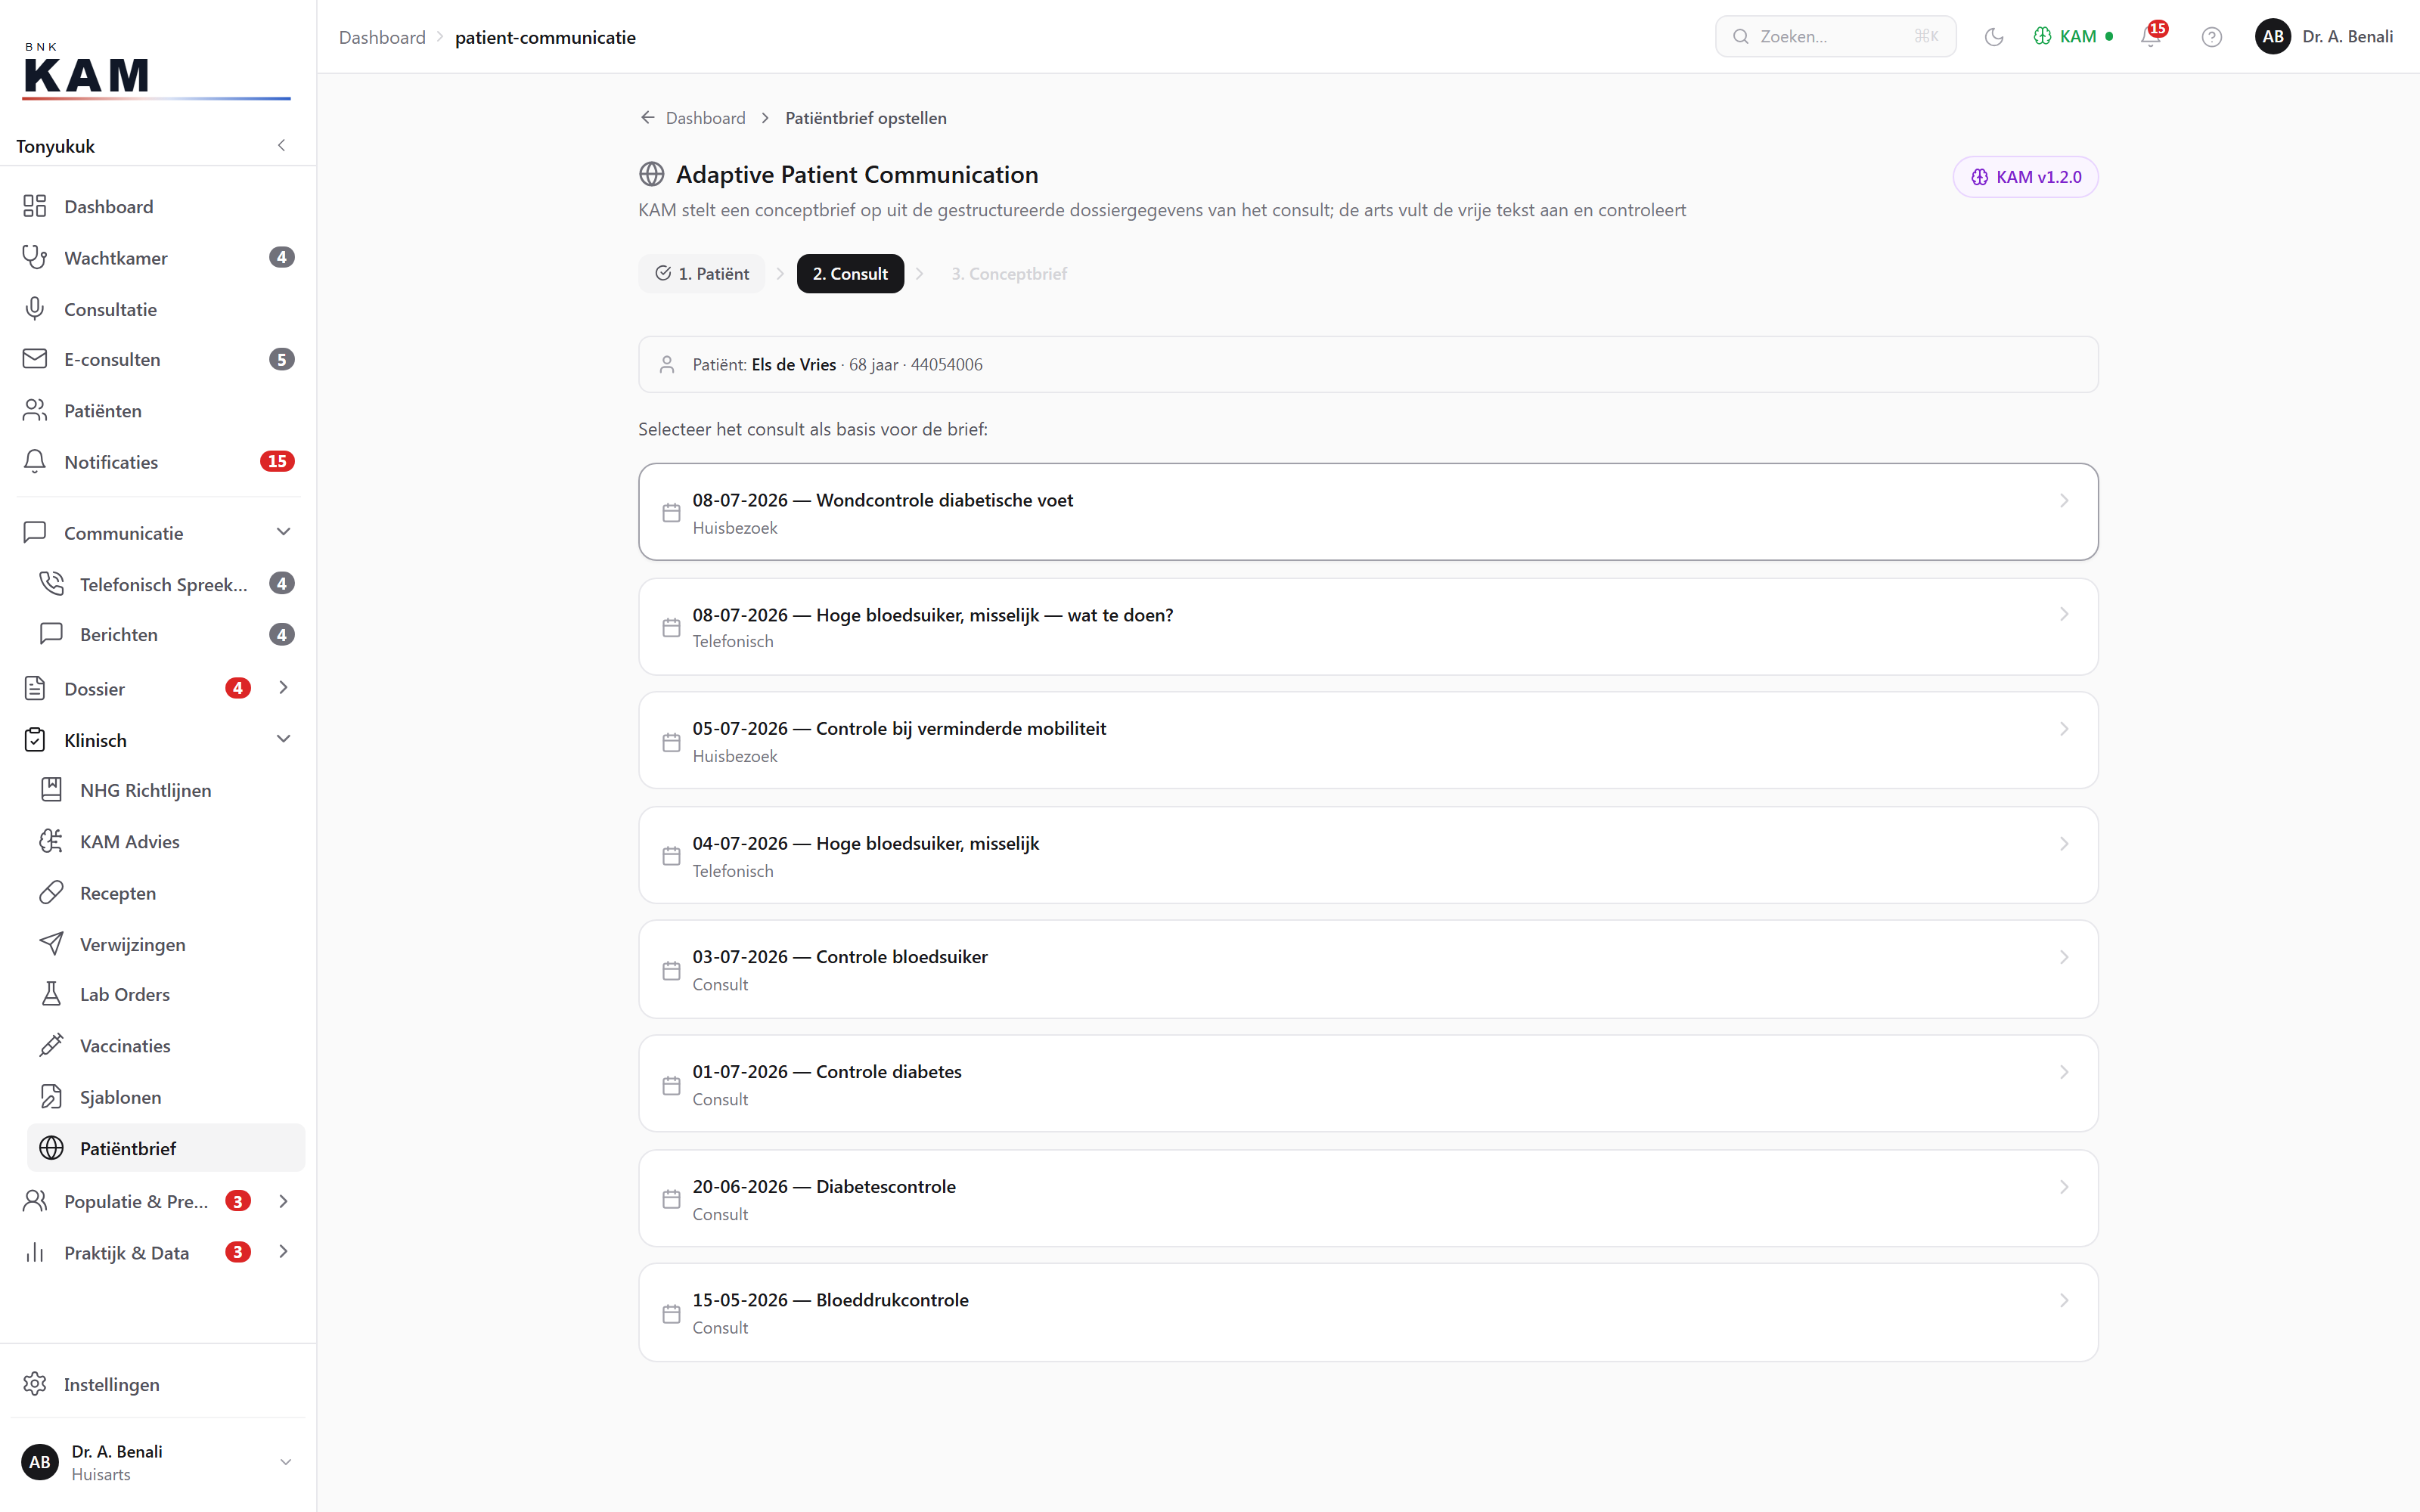This screenshot has height=1512, width=2420.
Task: Select consult Wondcontrole diabetische voet
Action: coord(1368,512)
